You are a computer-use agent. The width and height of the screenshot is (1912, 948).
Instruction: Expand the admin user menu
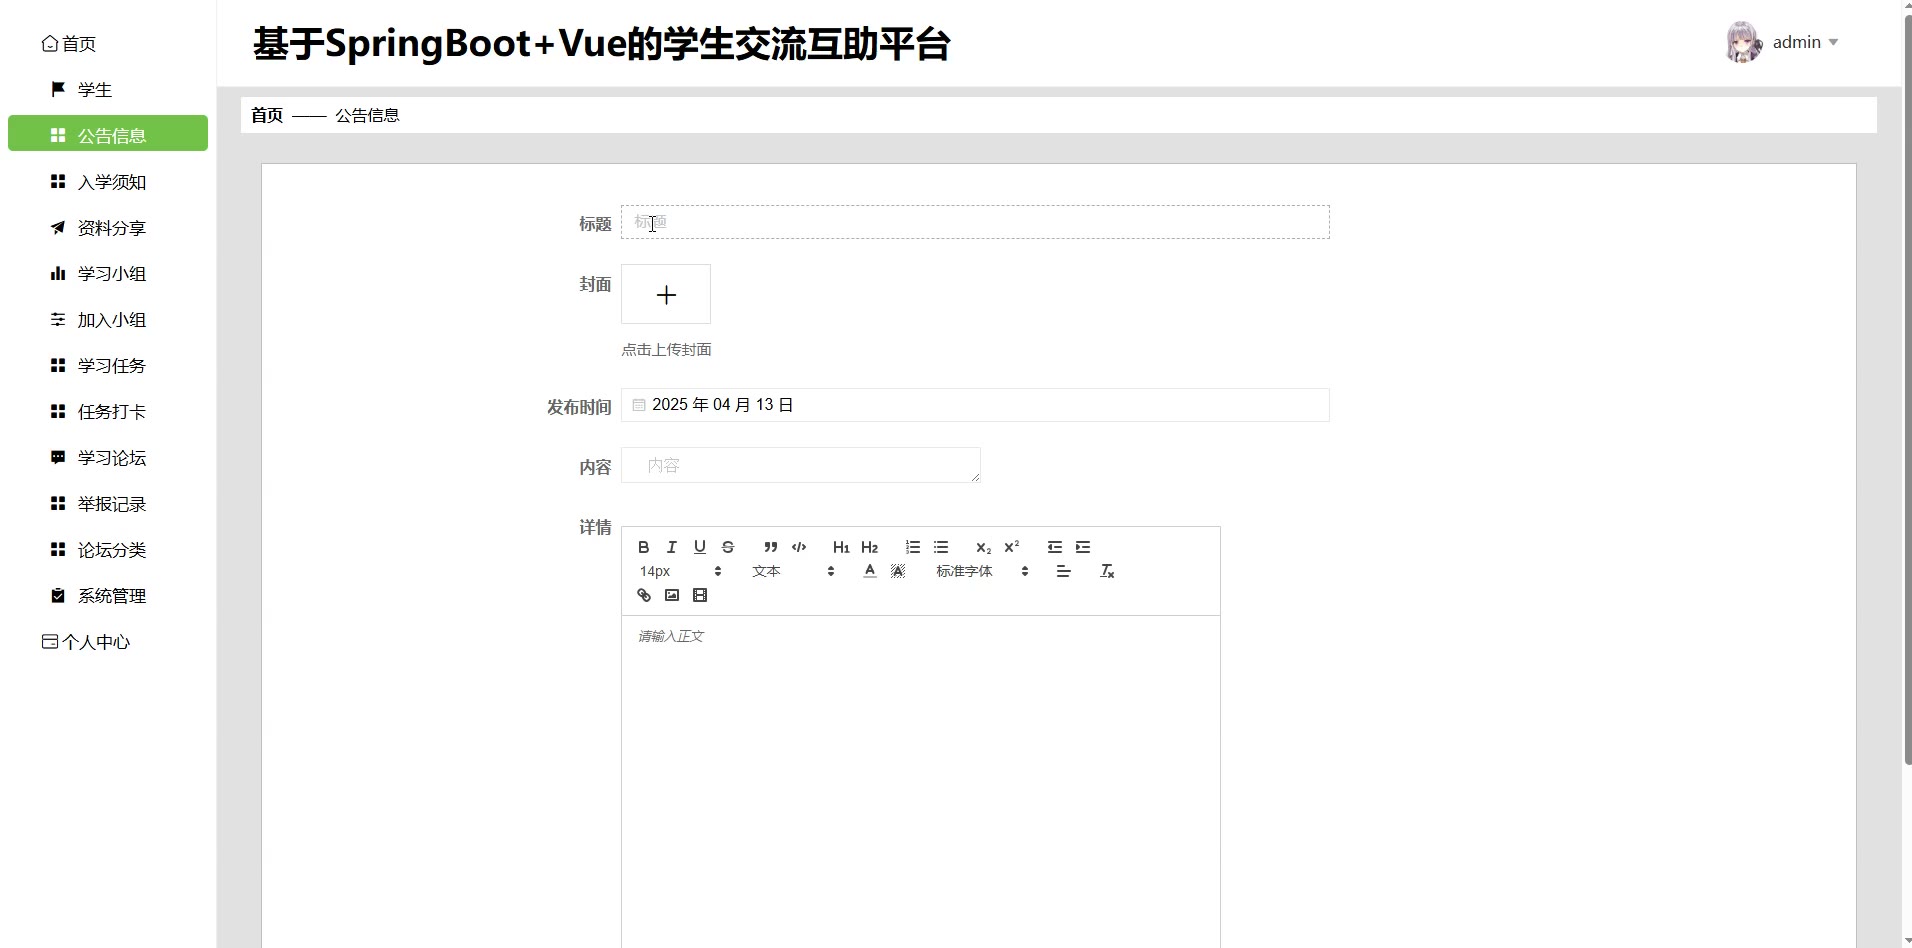[x=1805, y=42]
